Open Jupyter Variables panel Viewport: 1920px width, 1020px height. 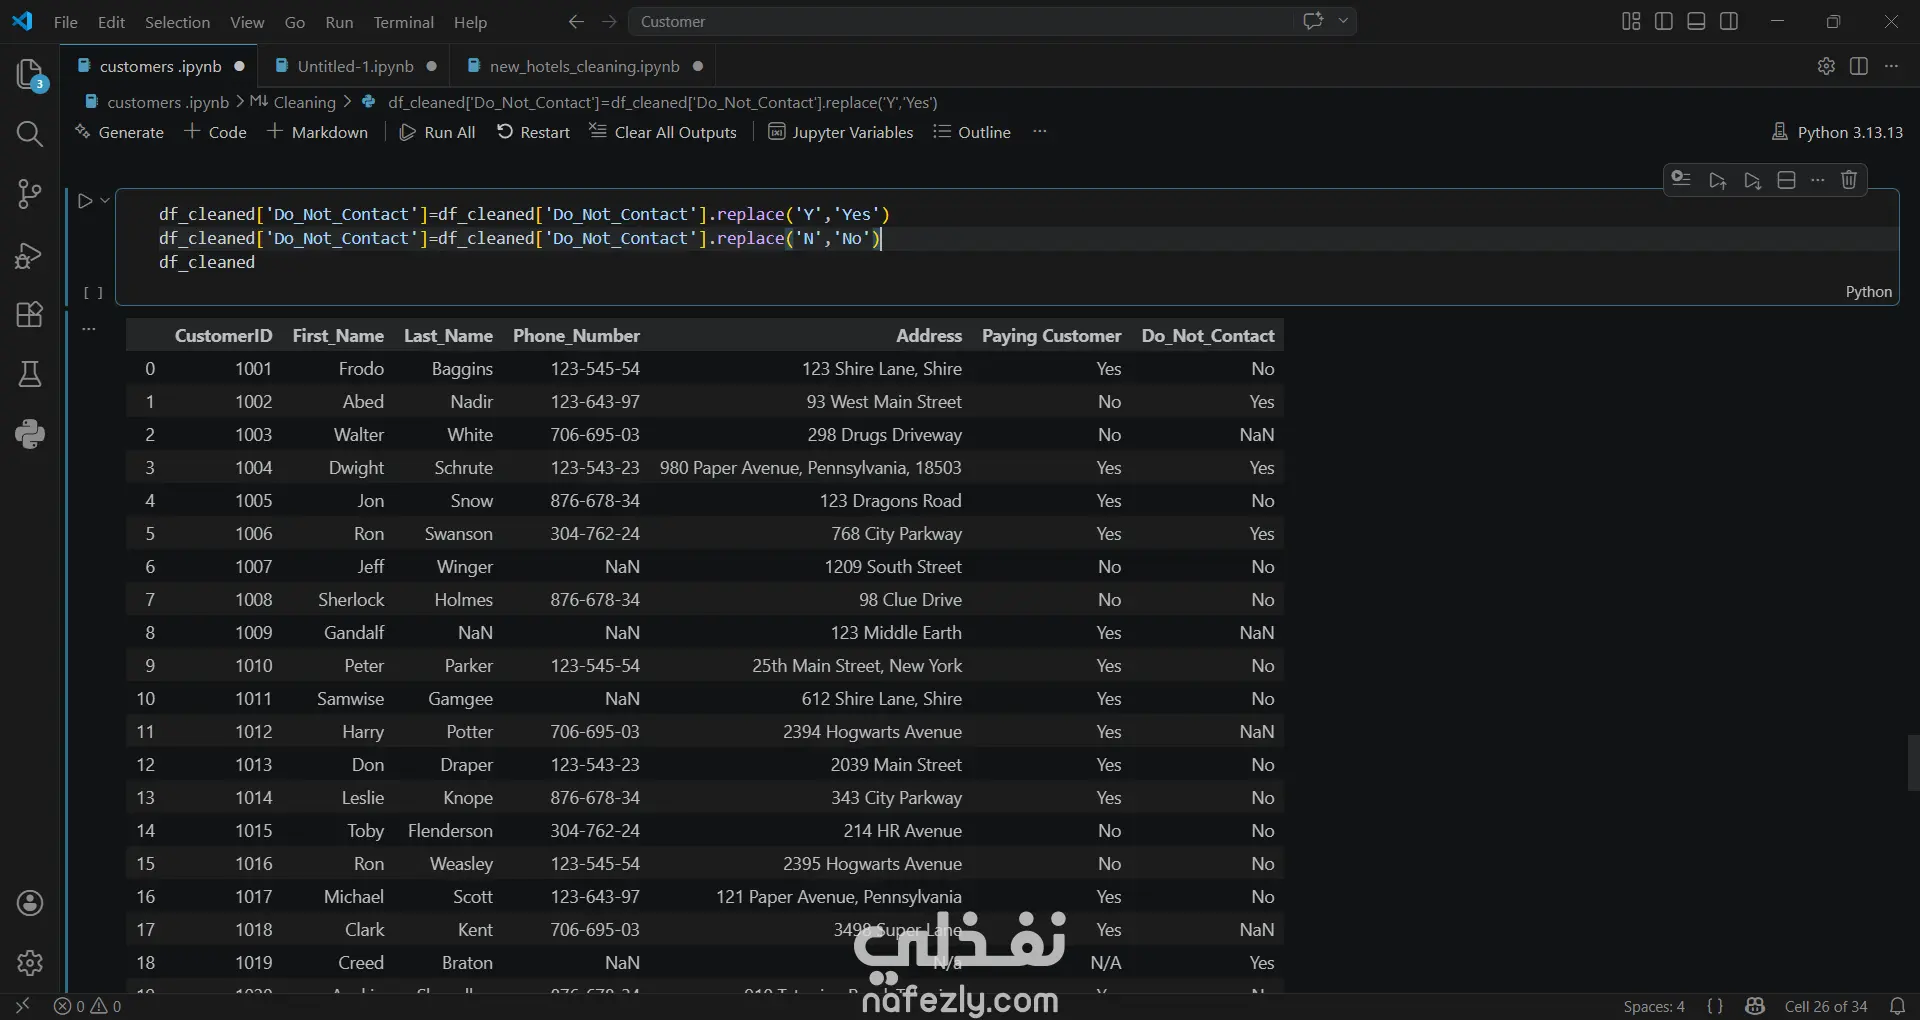pos(840,132)
